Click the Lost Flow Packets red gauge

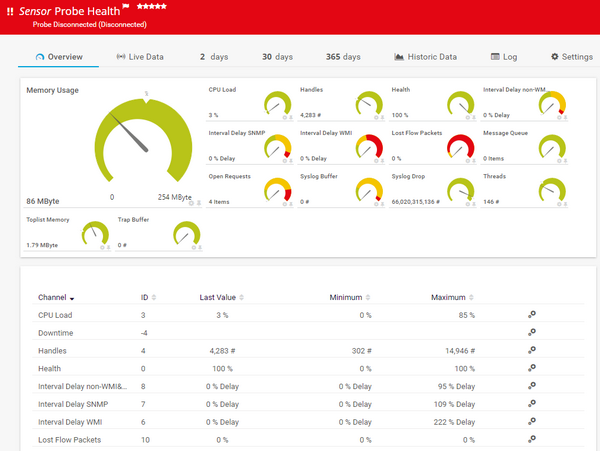[x=460, y=146]
